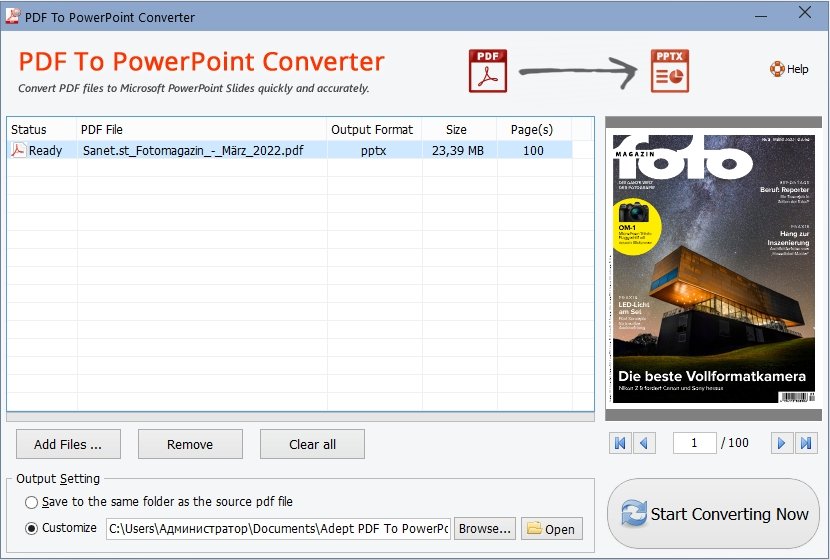Click the Page(s) column header

click(x=534, y=130)
